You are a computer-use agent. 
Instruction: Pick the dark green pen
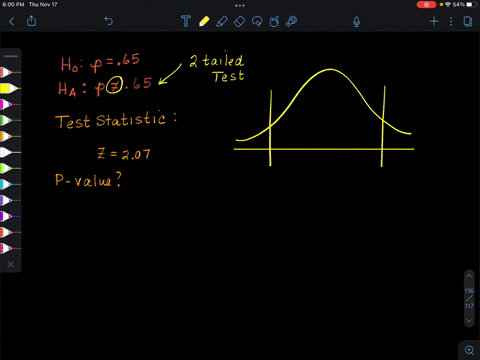click(10, 120)
